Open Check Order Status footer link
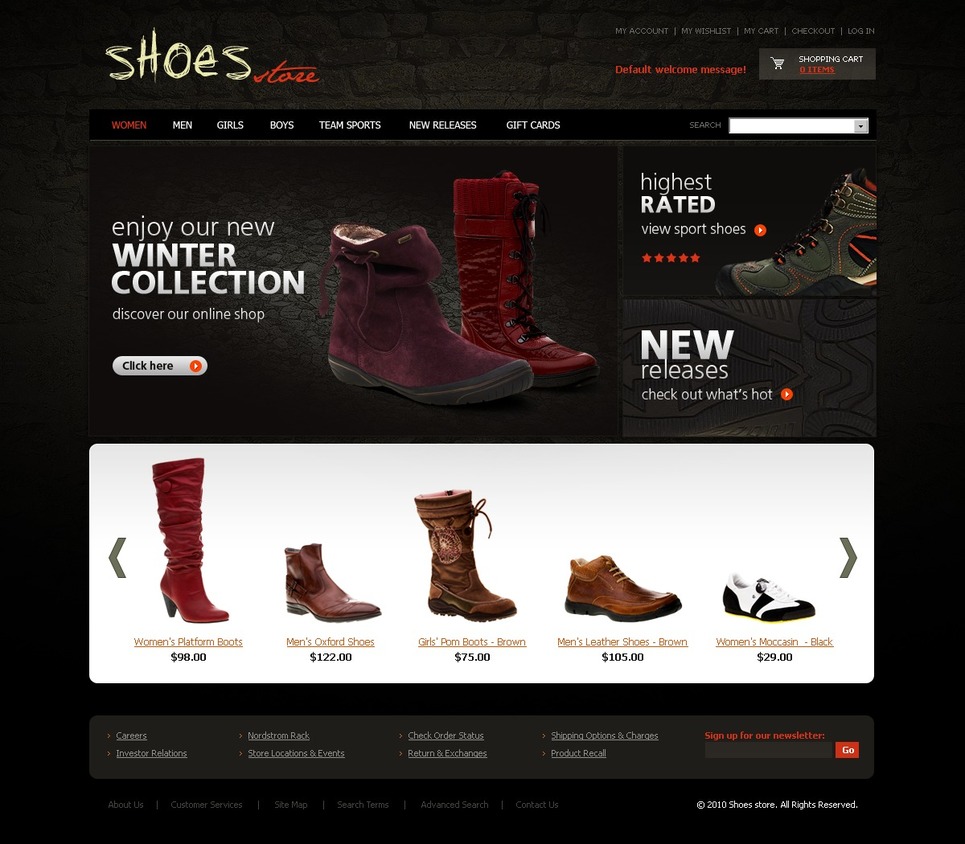The width and height of the screenshot is (965, 844). click(x=446, y=736)
